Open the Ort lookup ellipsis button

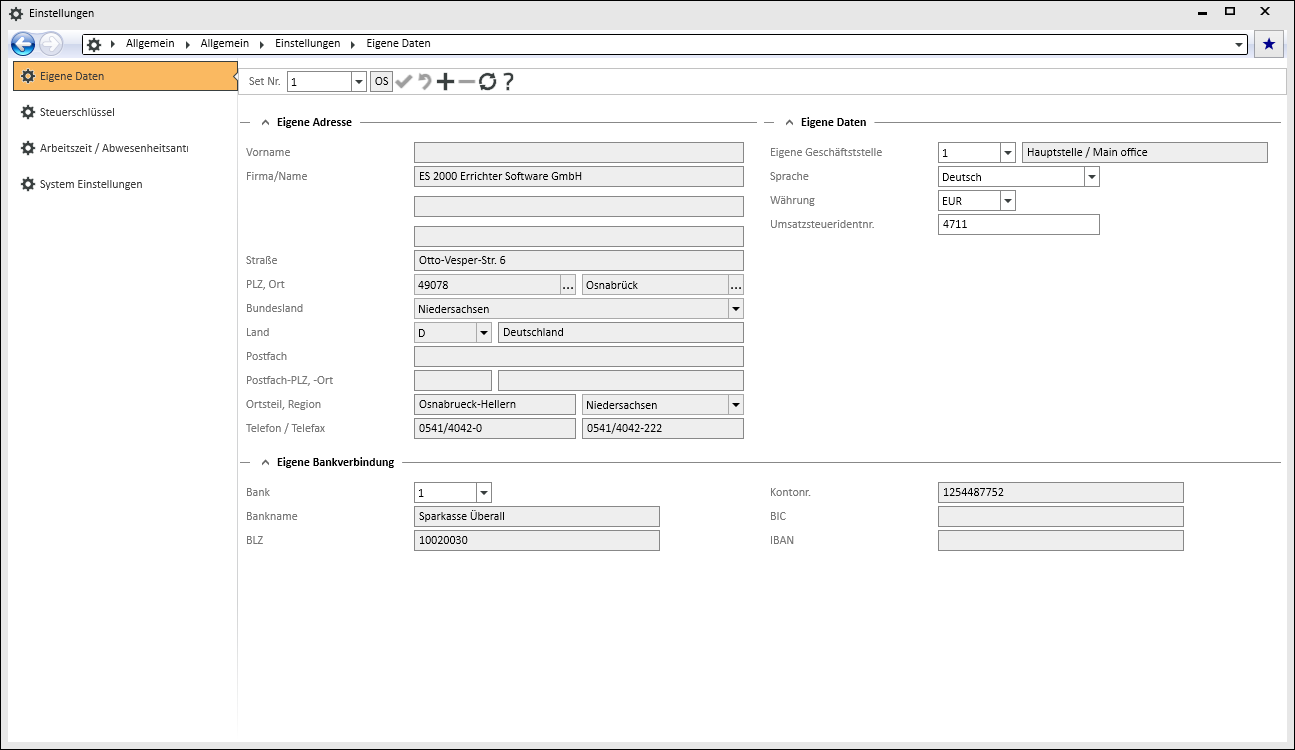point(735,285)
